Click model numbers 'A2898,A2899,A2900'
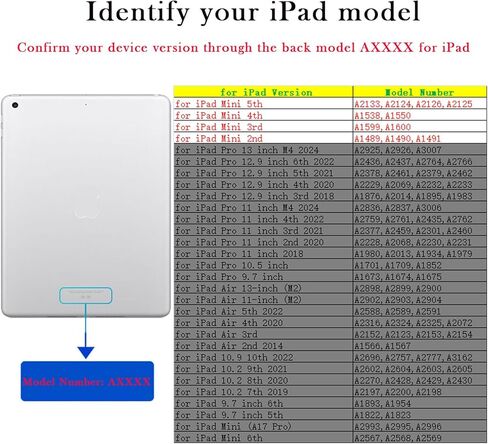This screenshot has width=488, height=444. (398, 288)
